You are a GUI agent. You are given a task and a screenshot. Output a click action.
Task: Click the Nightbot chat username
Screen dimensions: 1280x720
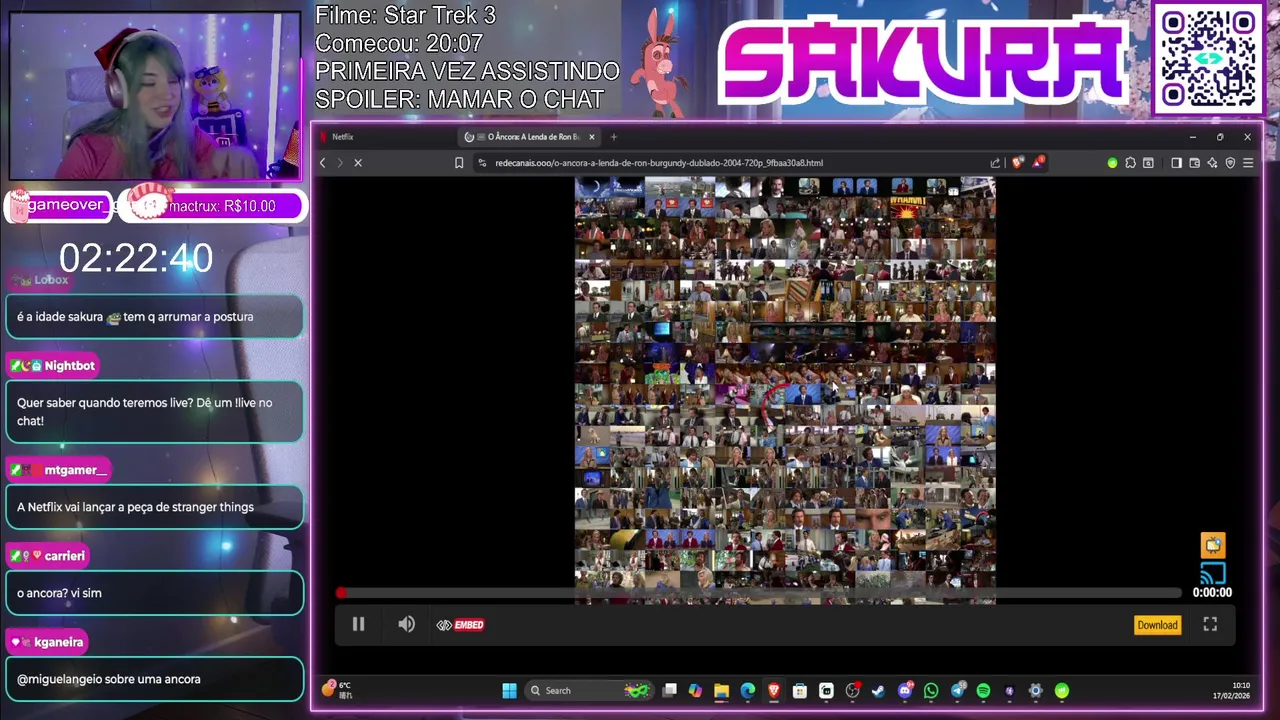pos(69,366)
